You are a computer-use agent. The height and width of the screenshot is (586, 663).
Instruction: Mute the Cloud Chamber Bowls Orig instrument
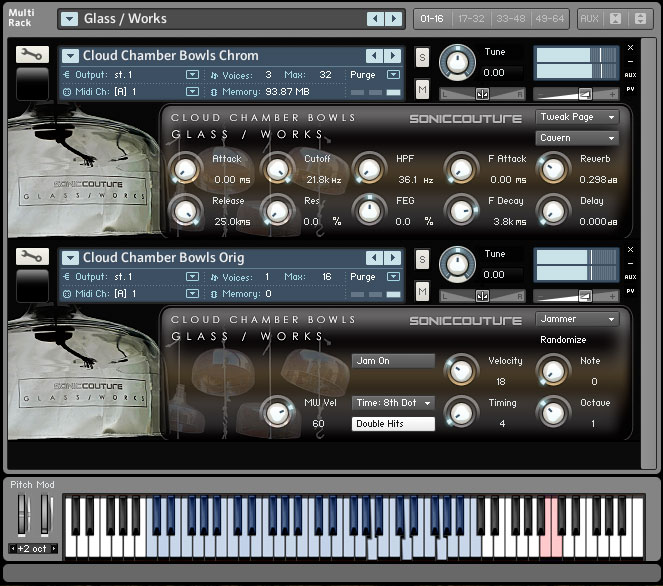(x=422, y=291)
